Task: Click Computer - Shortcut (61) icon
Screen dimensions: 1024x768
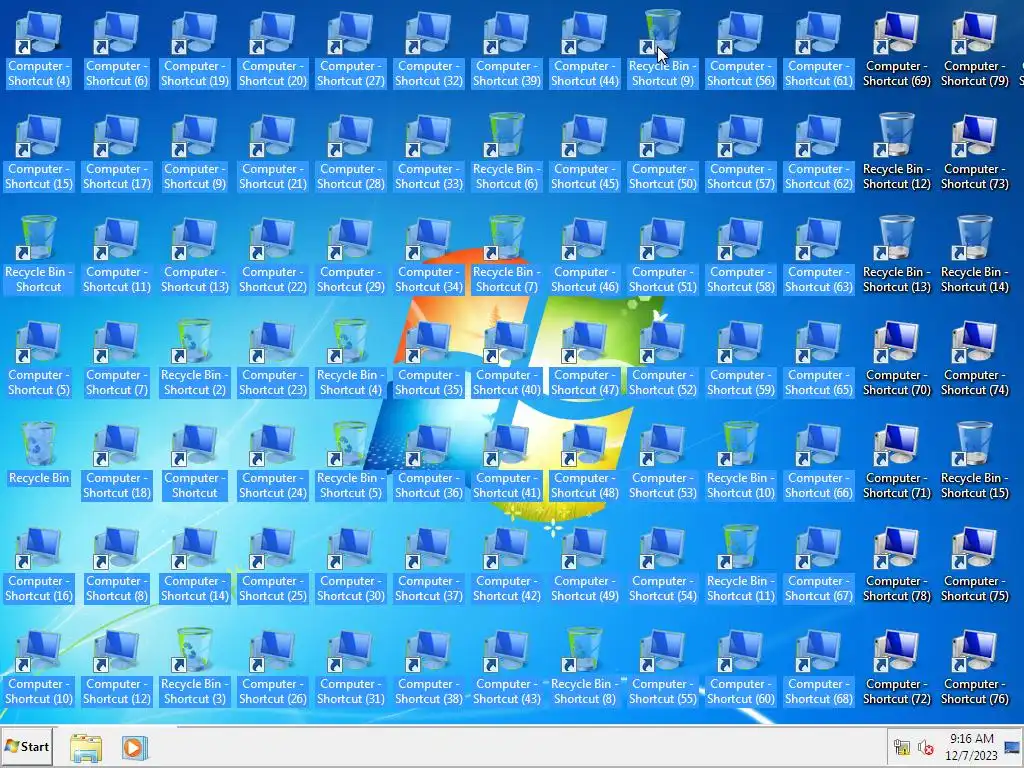Action: coord(818,50)
